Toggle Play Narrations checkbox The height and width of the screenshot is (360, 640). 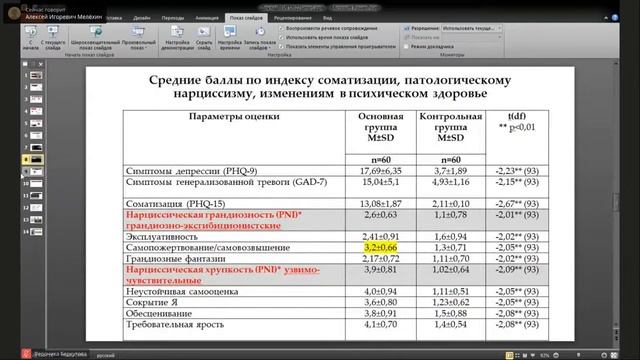[282, 28]
